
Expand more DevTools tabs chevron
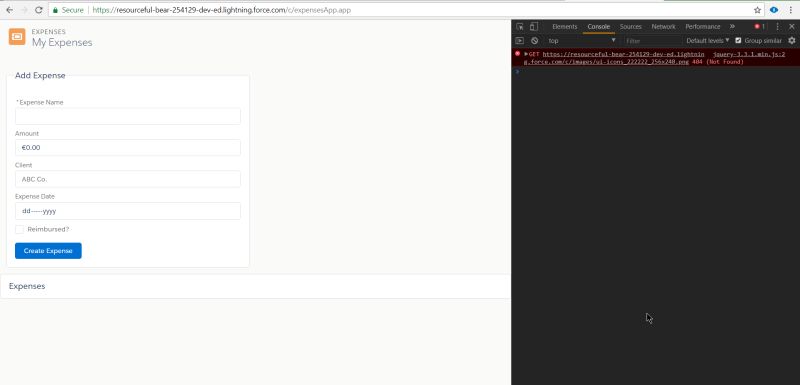[x=732, y=27]
